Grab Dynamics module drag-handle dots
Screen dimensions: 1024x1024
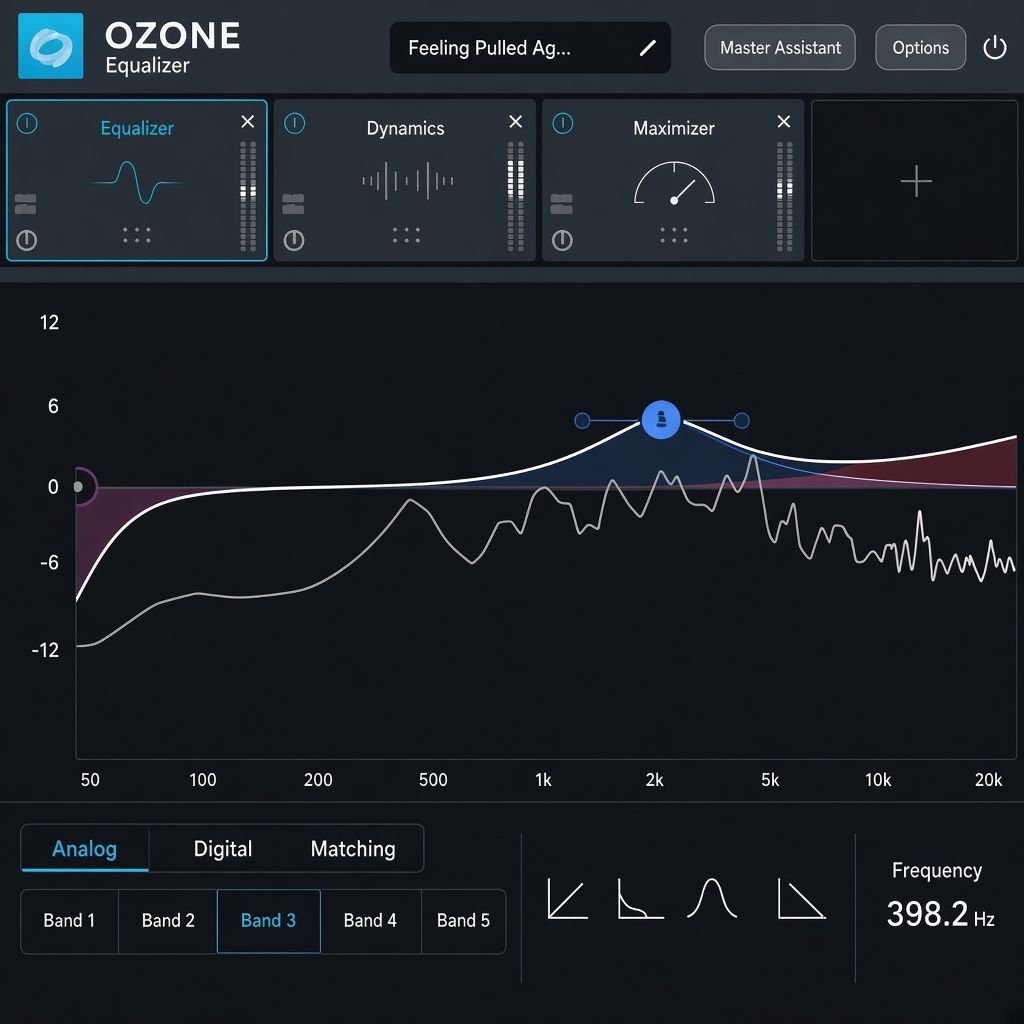406,235
